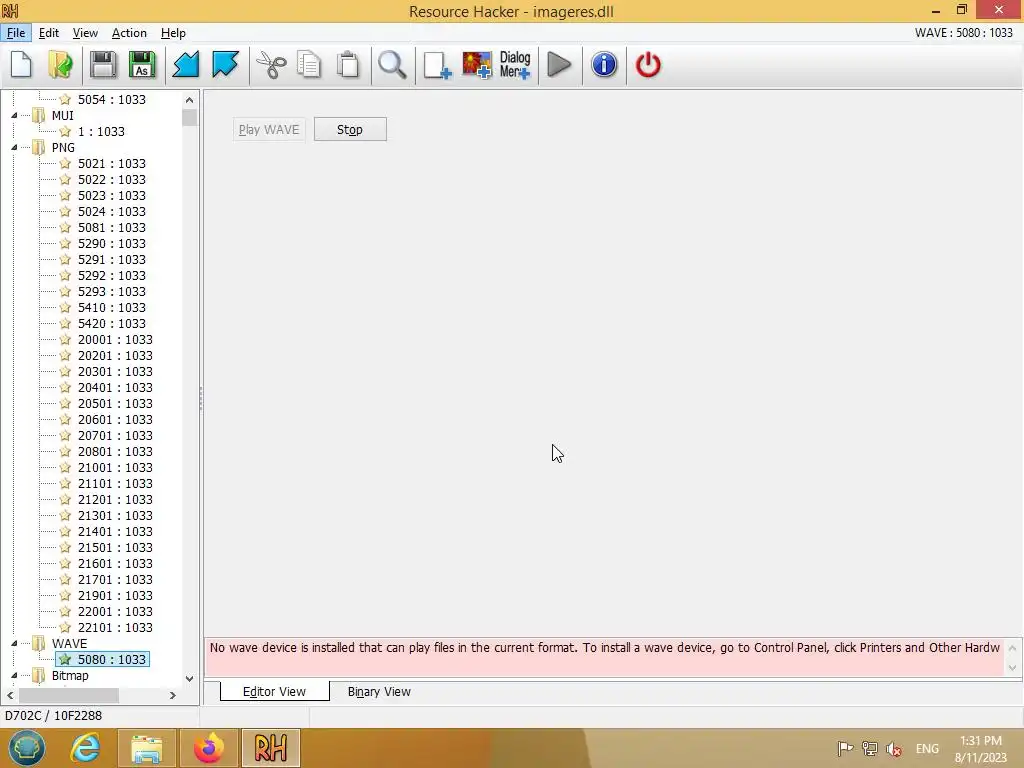
Task: Collapse the Bitmap folder node
Action: [x=14, y=675]
